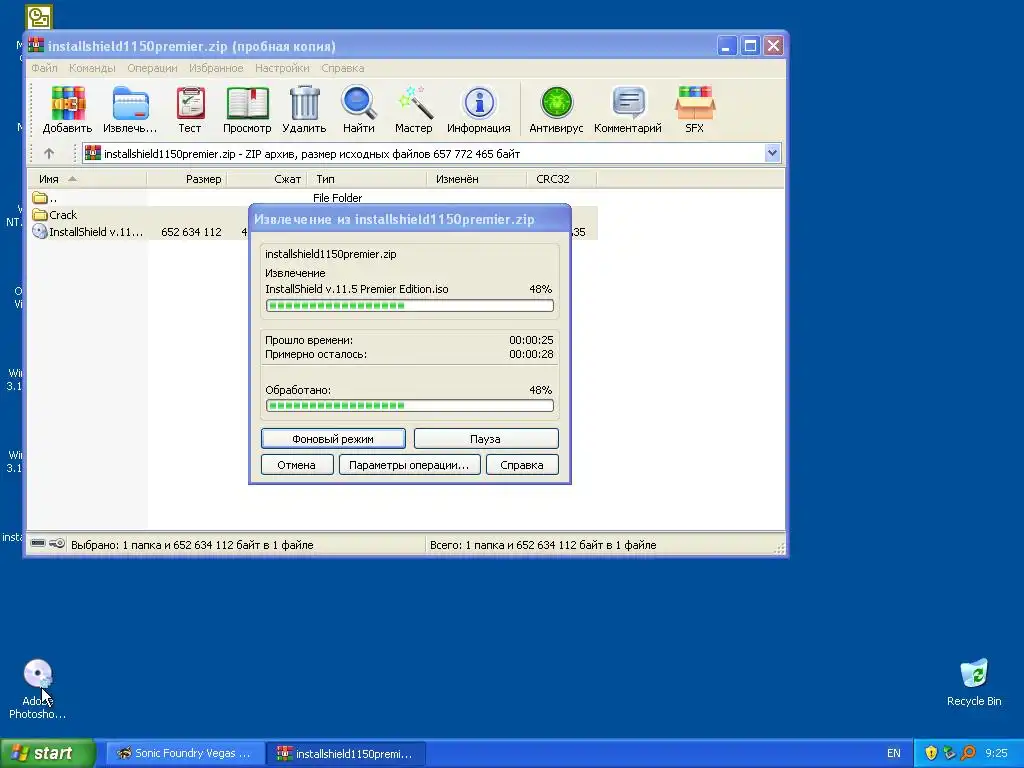This screenshot has height=768, width=1024.
Task: Open the Команды menu
Action: click(92, 68)
